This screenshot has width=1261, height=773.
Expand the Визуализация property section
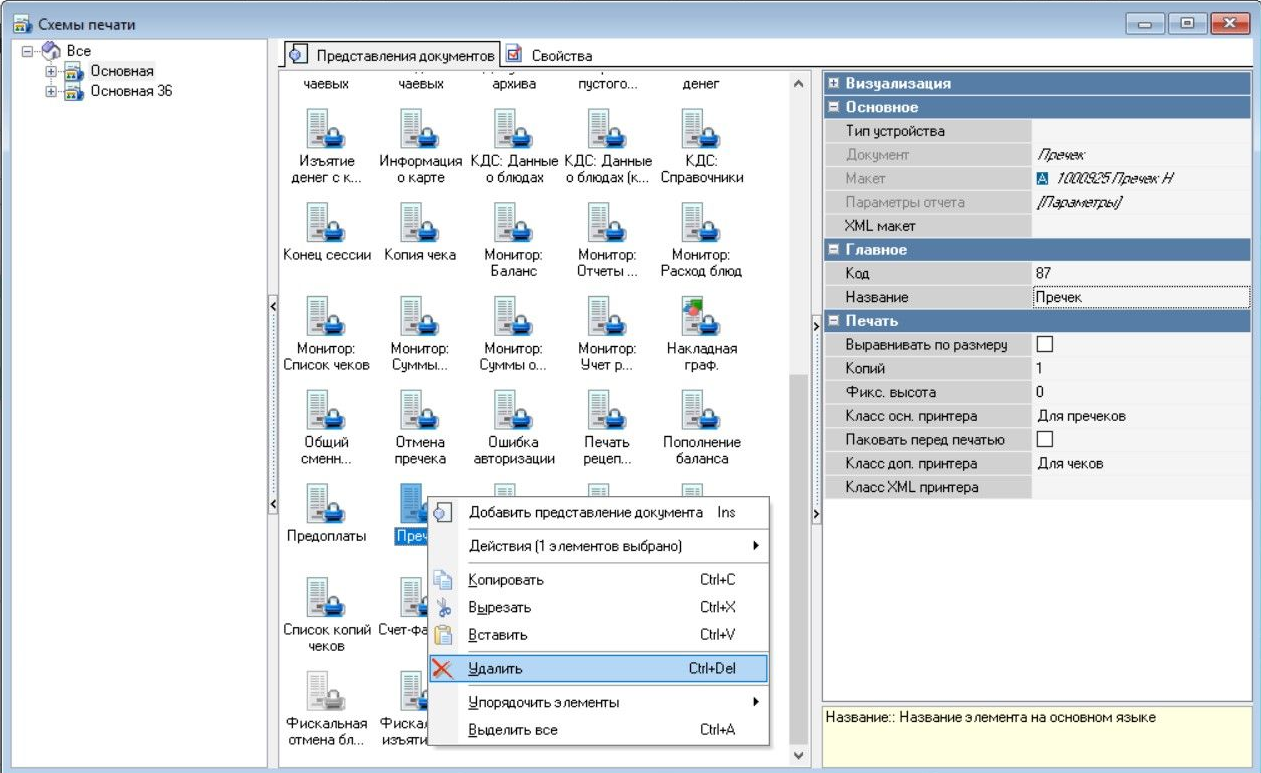833,84
